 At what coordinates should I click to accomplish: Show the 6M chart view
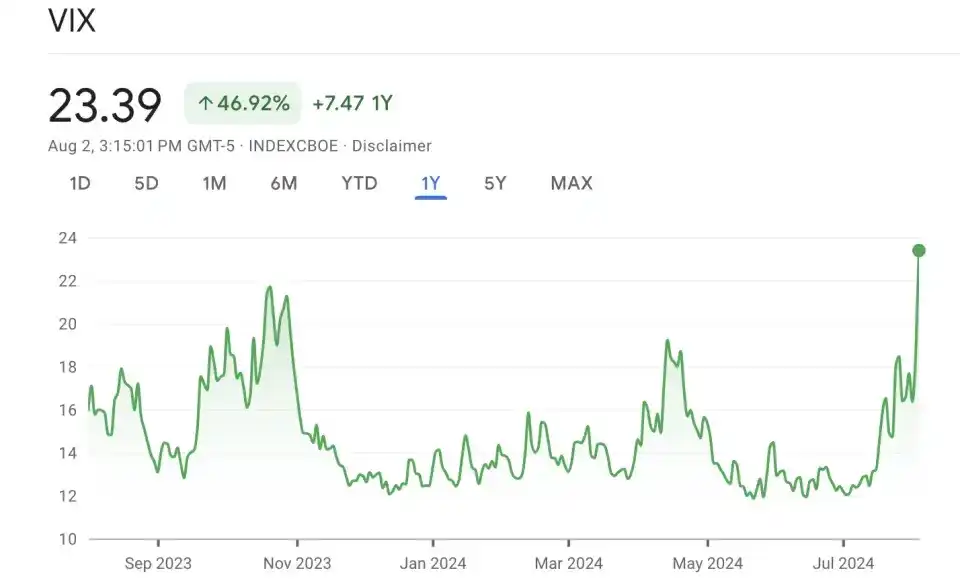click(x=284, y=183)
